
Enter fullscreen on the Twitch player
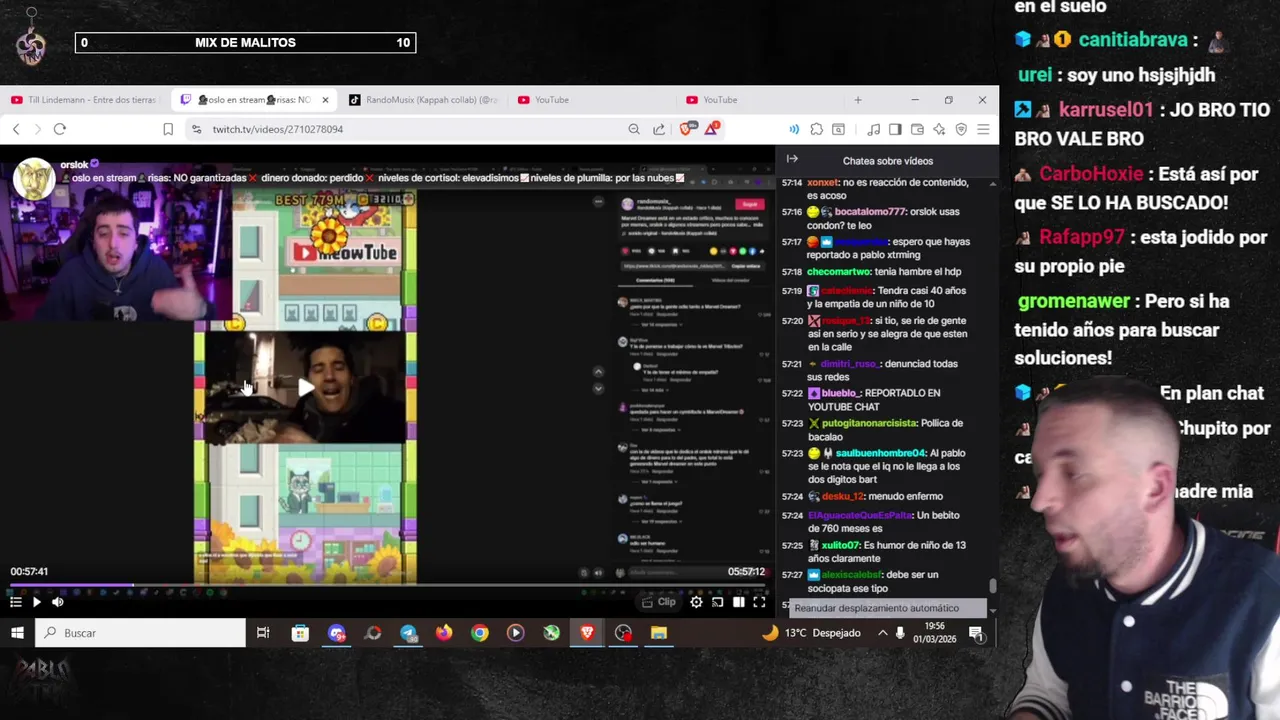point(759,602)
